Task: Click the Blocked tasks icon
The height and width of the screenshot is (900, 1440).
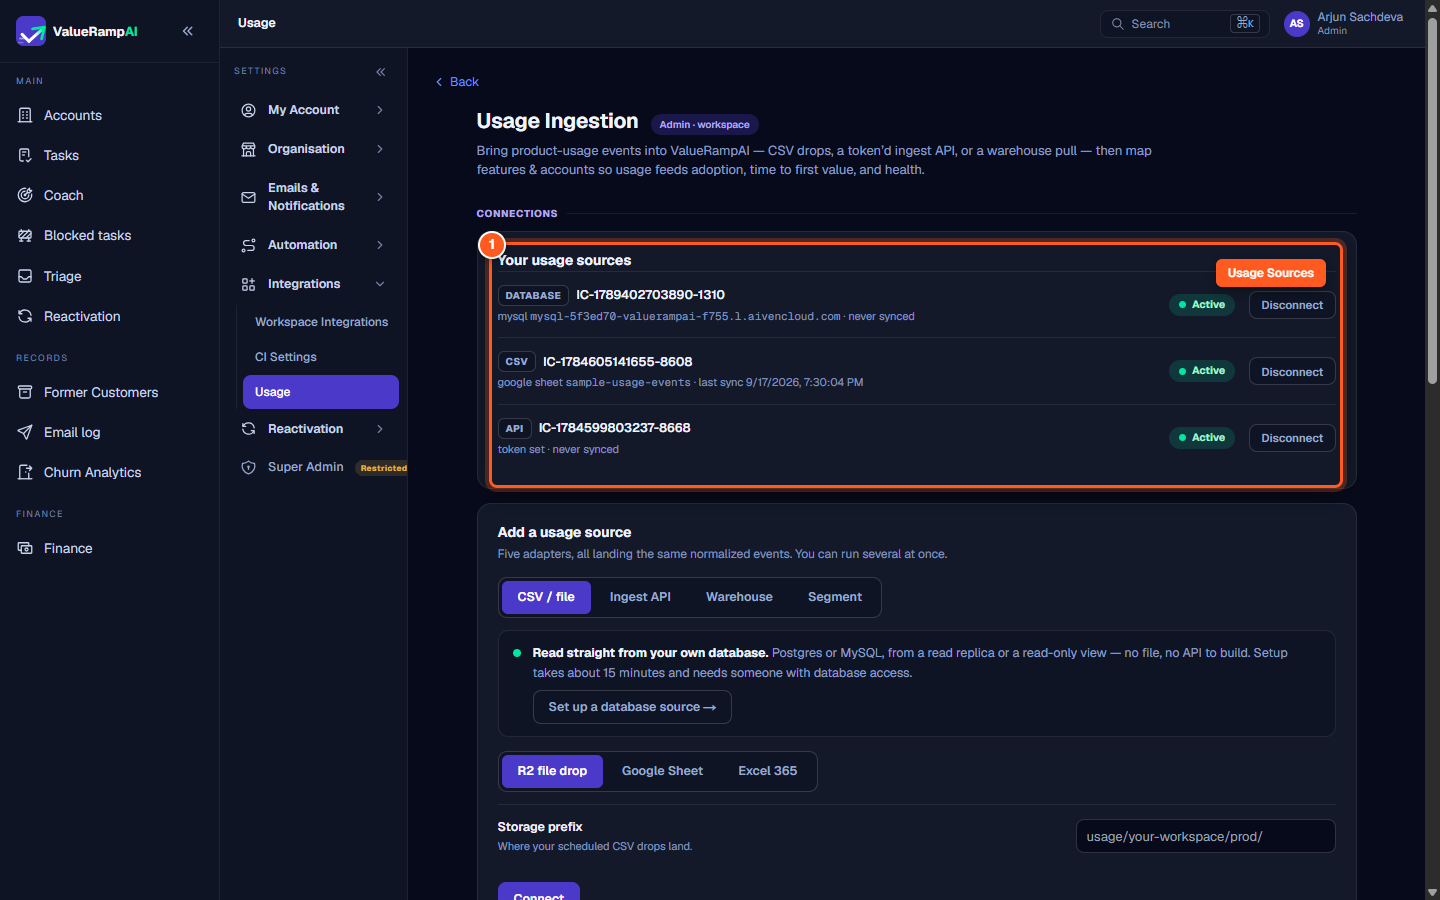Action: coord(25,235)
